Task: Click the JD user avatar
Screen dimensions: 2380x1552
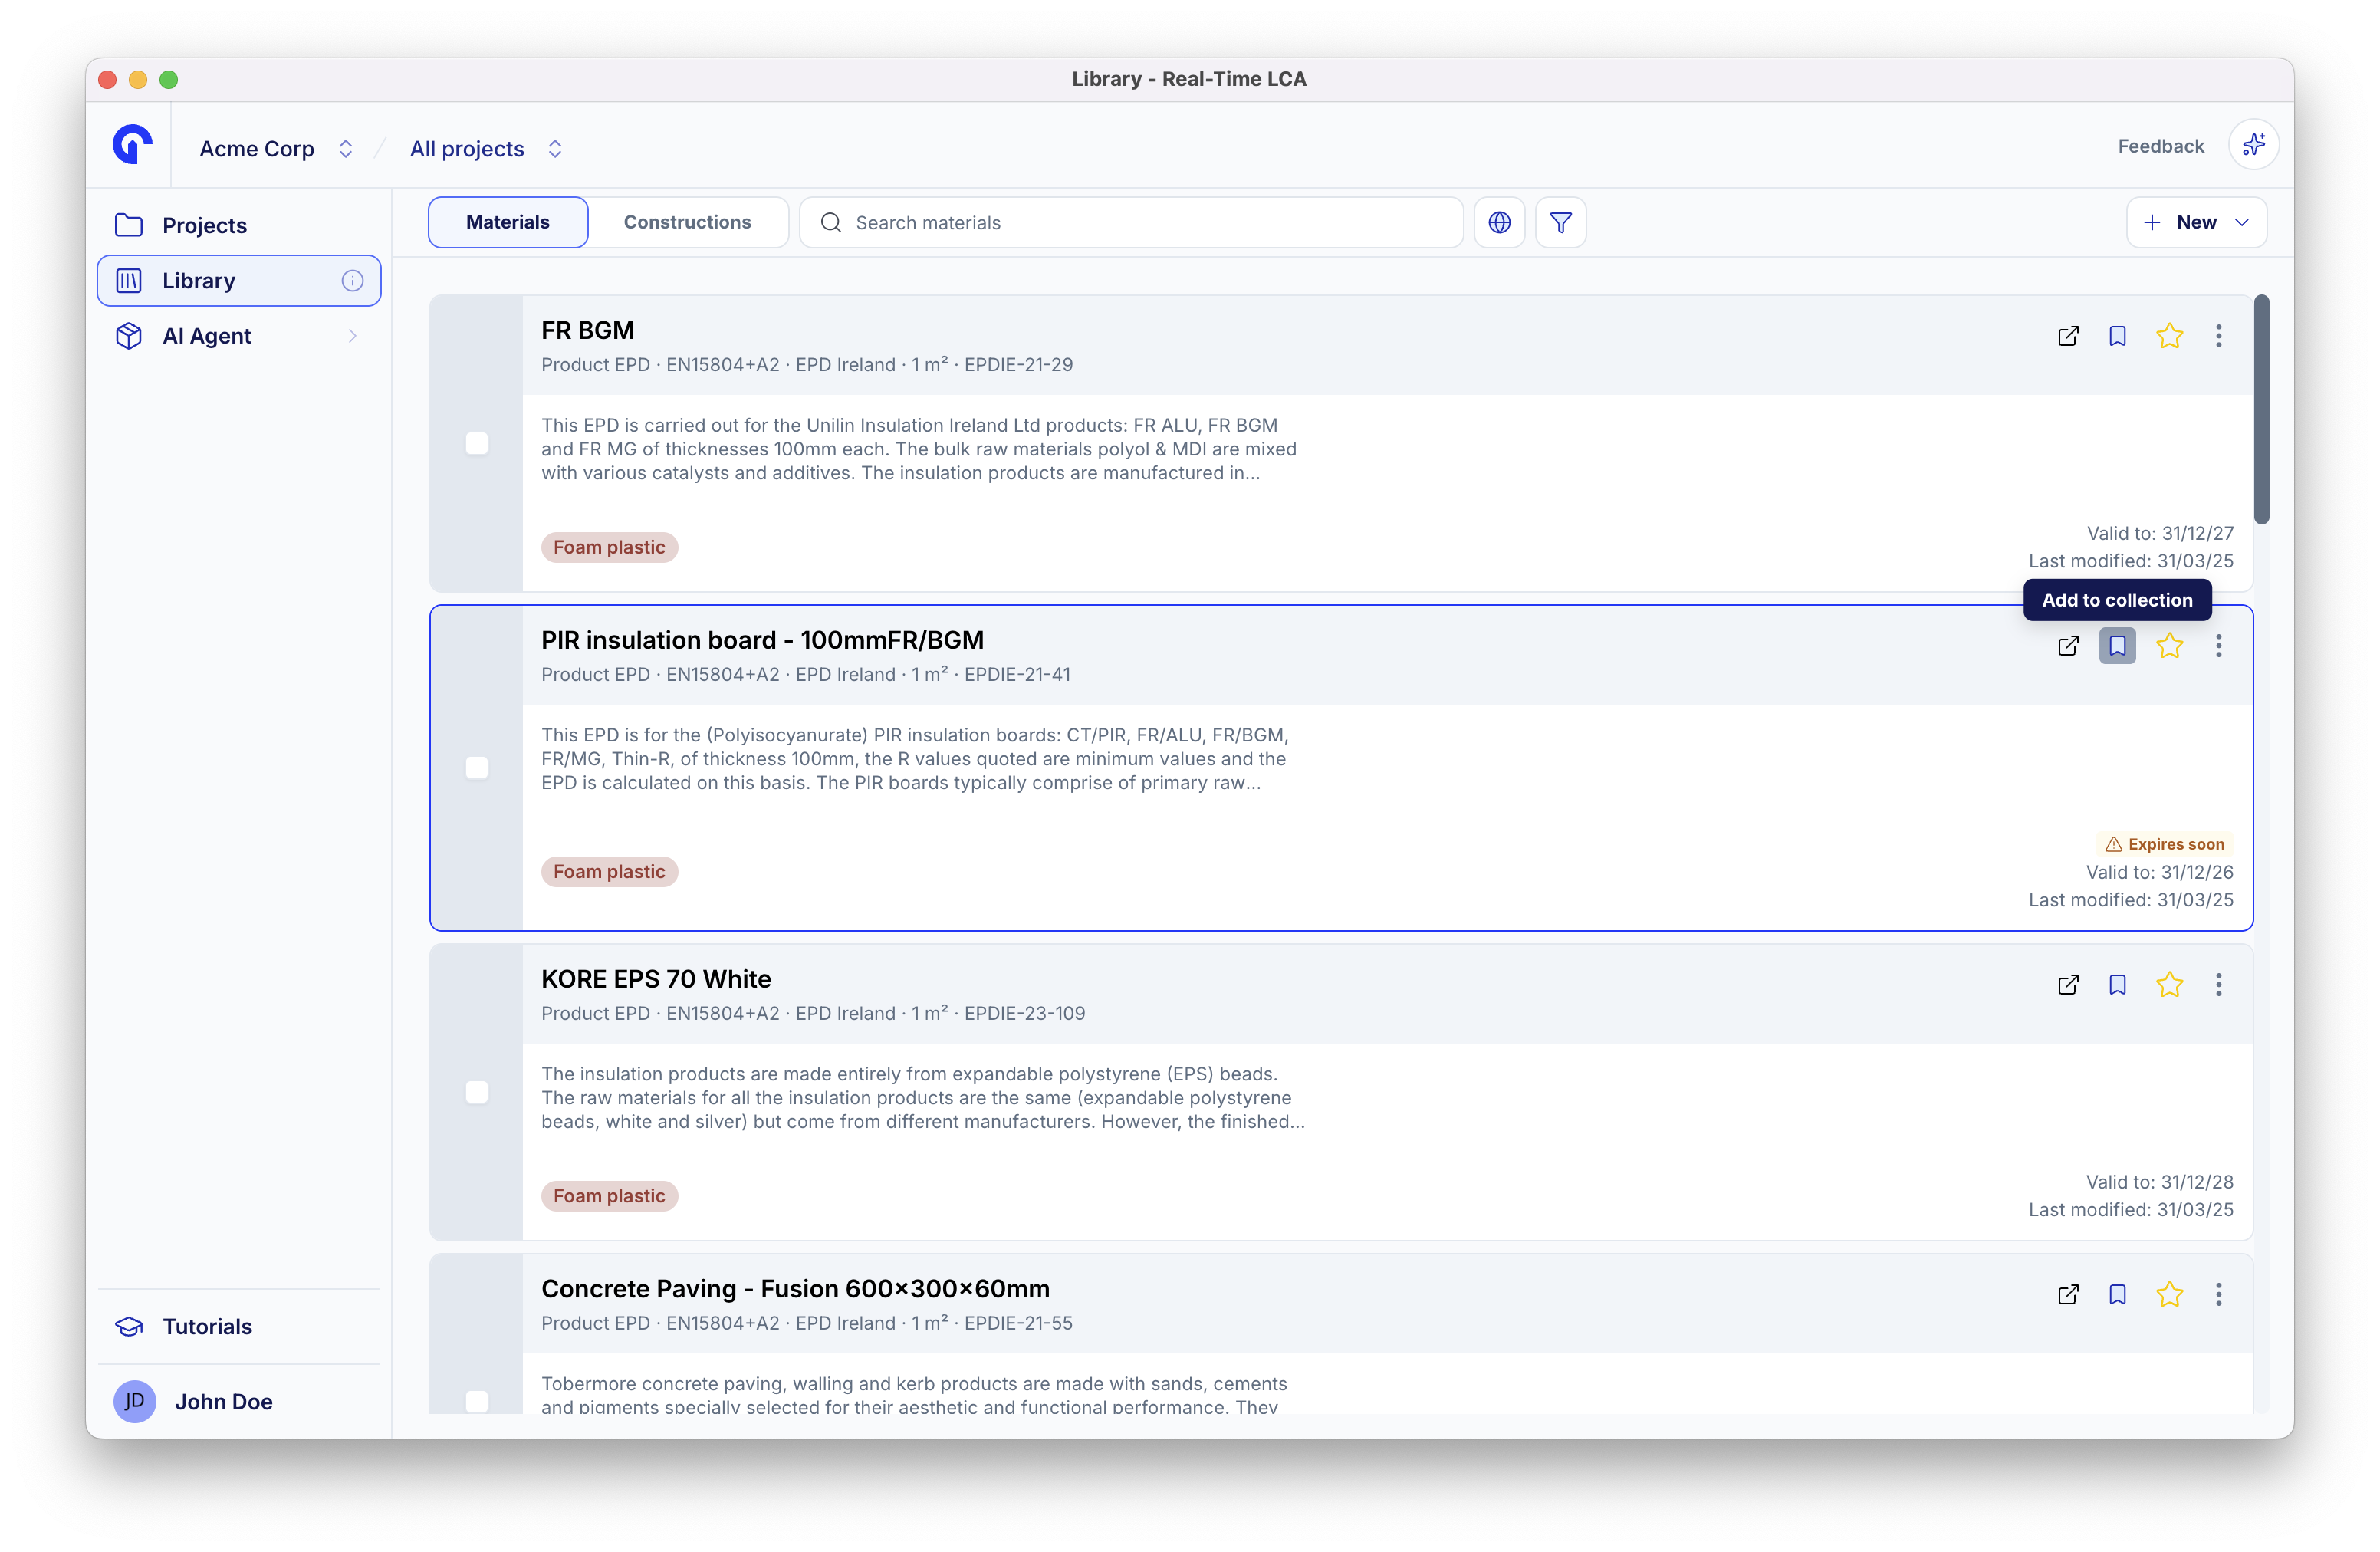Action: point(135,1402)
